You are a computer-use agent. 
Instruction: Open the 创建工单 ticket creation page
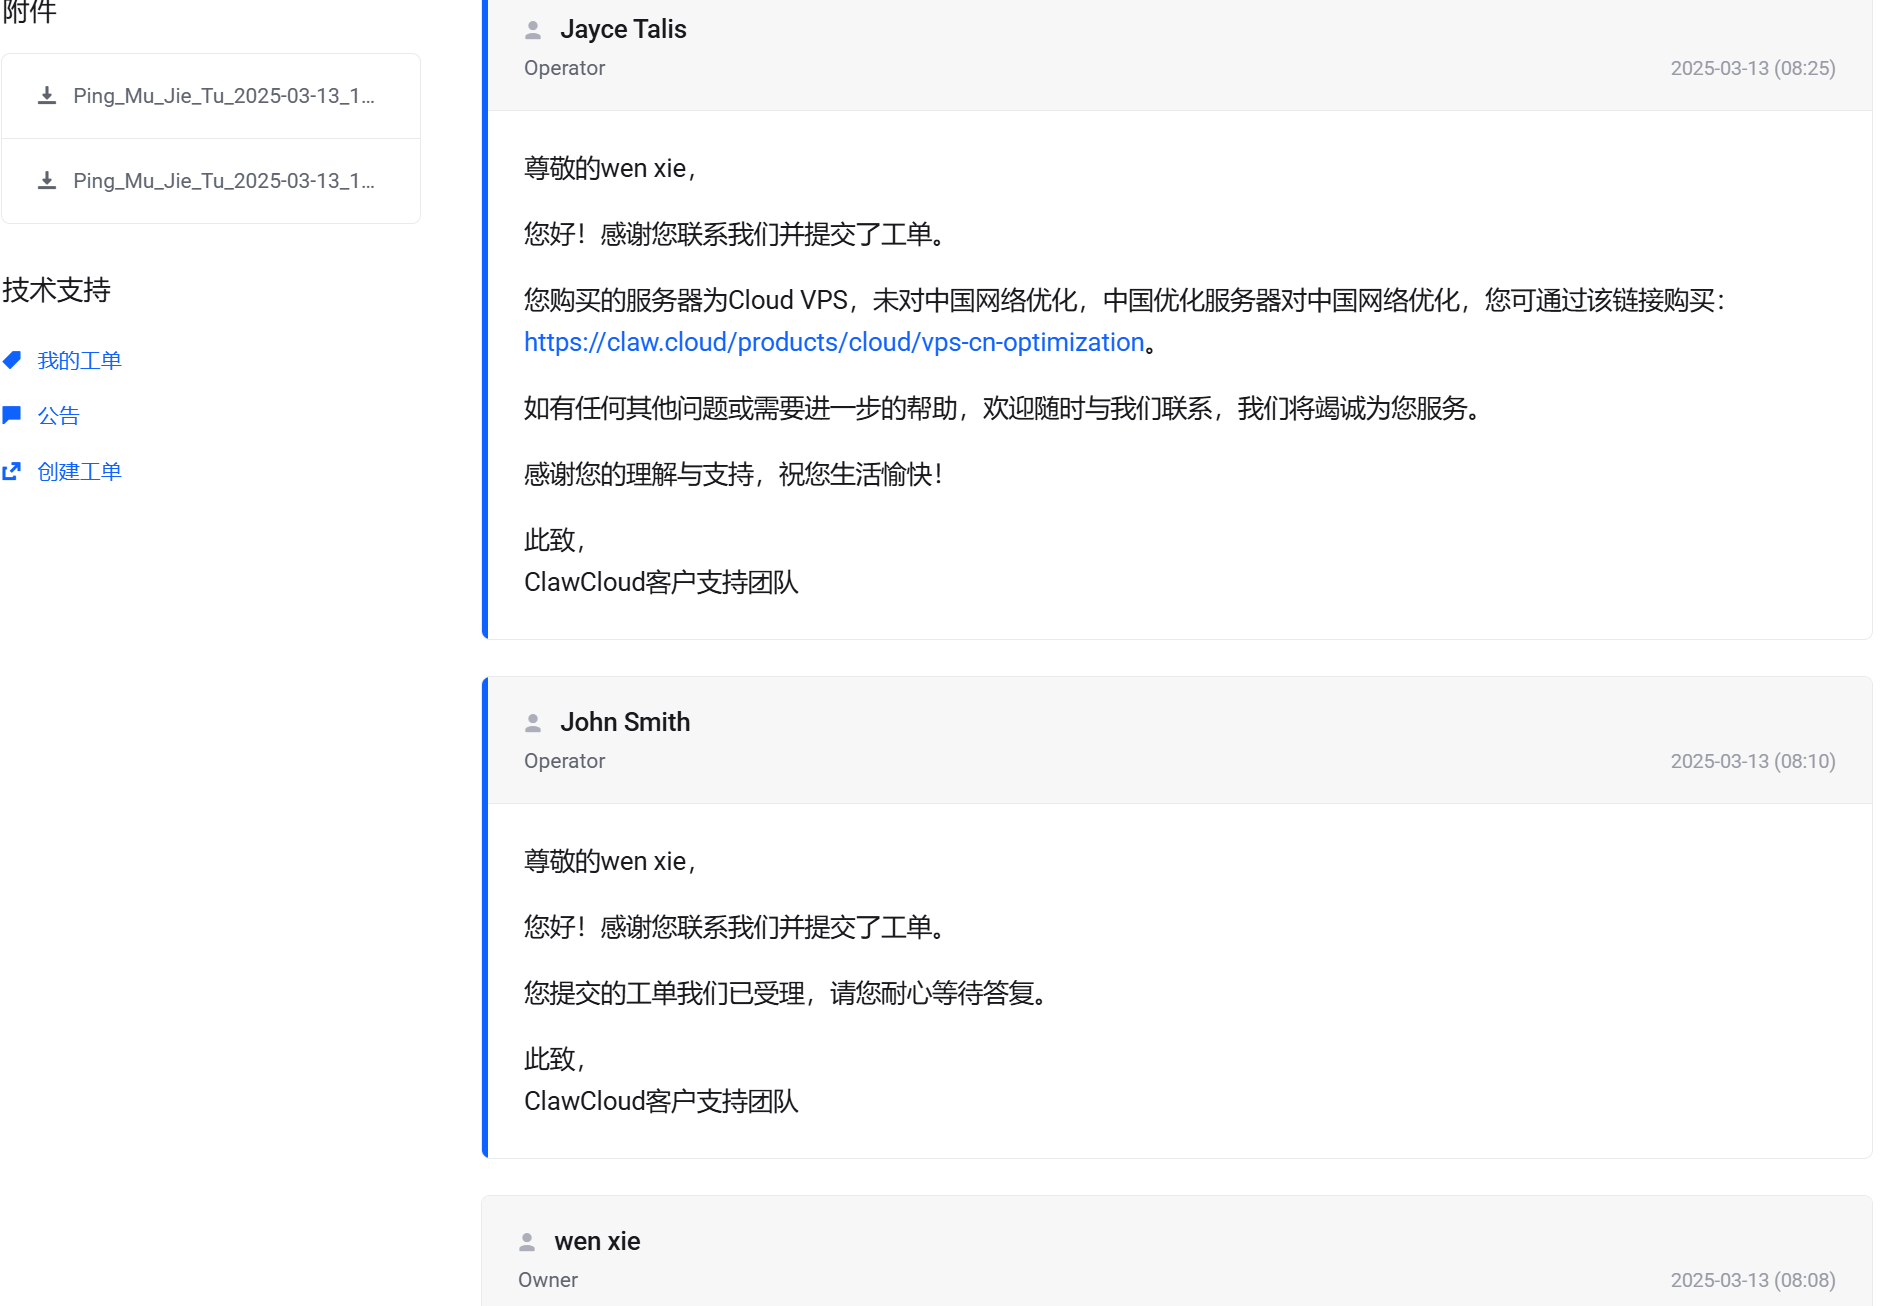coord(80,470)
